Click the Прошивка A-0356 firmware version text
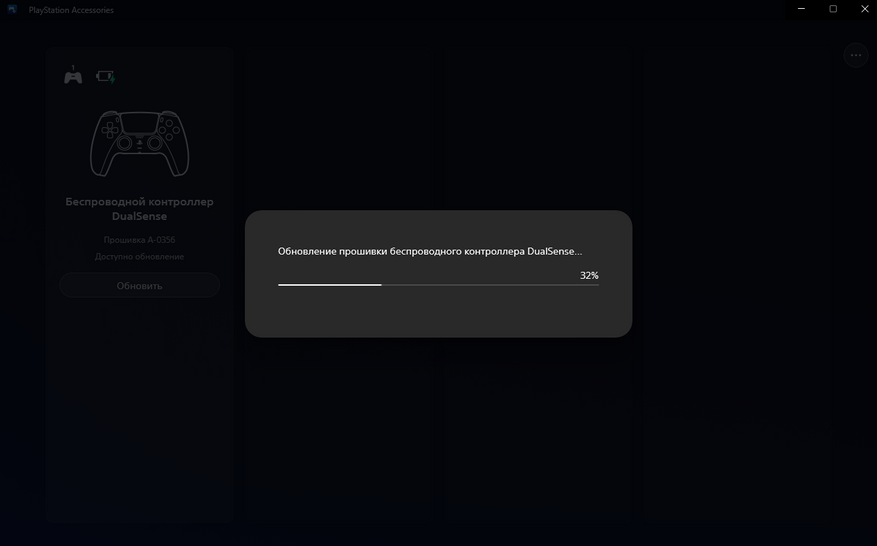Viewport: 877px width, 546px height. click(x=139, y=239)
